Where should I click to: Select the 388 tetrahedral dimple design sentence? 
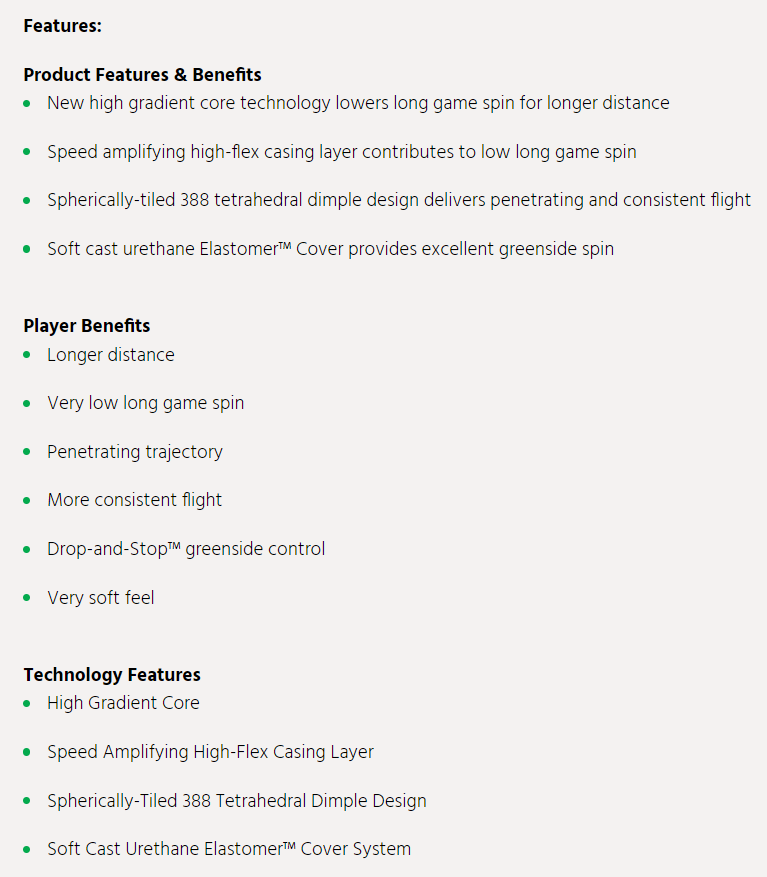pos(399,200)
